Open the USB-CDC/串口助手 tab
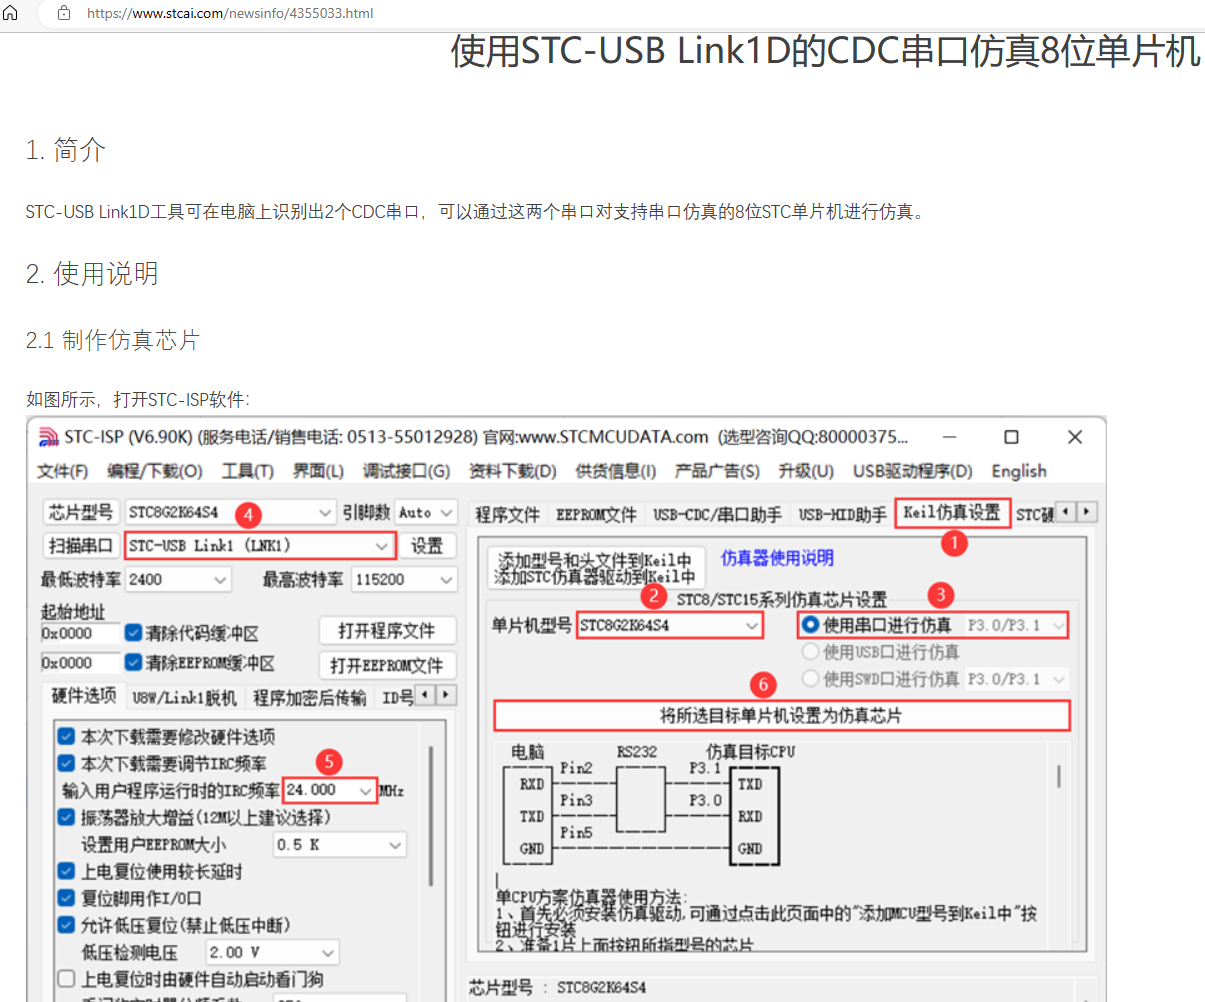The image size is (1205, 1002). [x=717, y=514]
